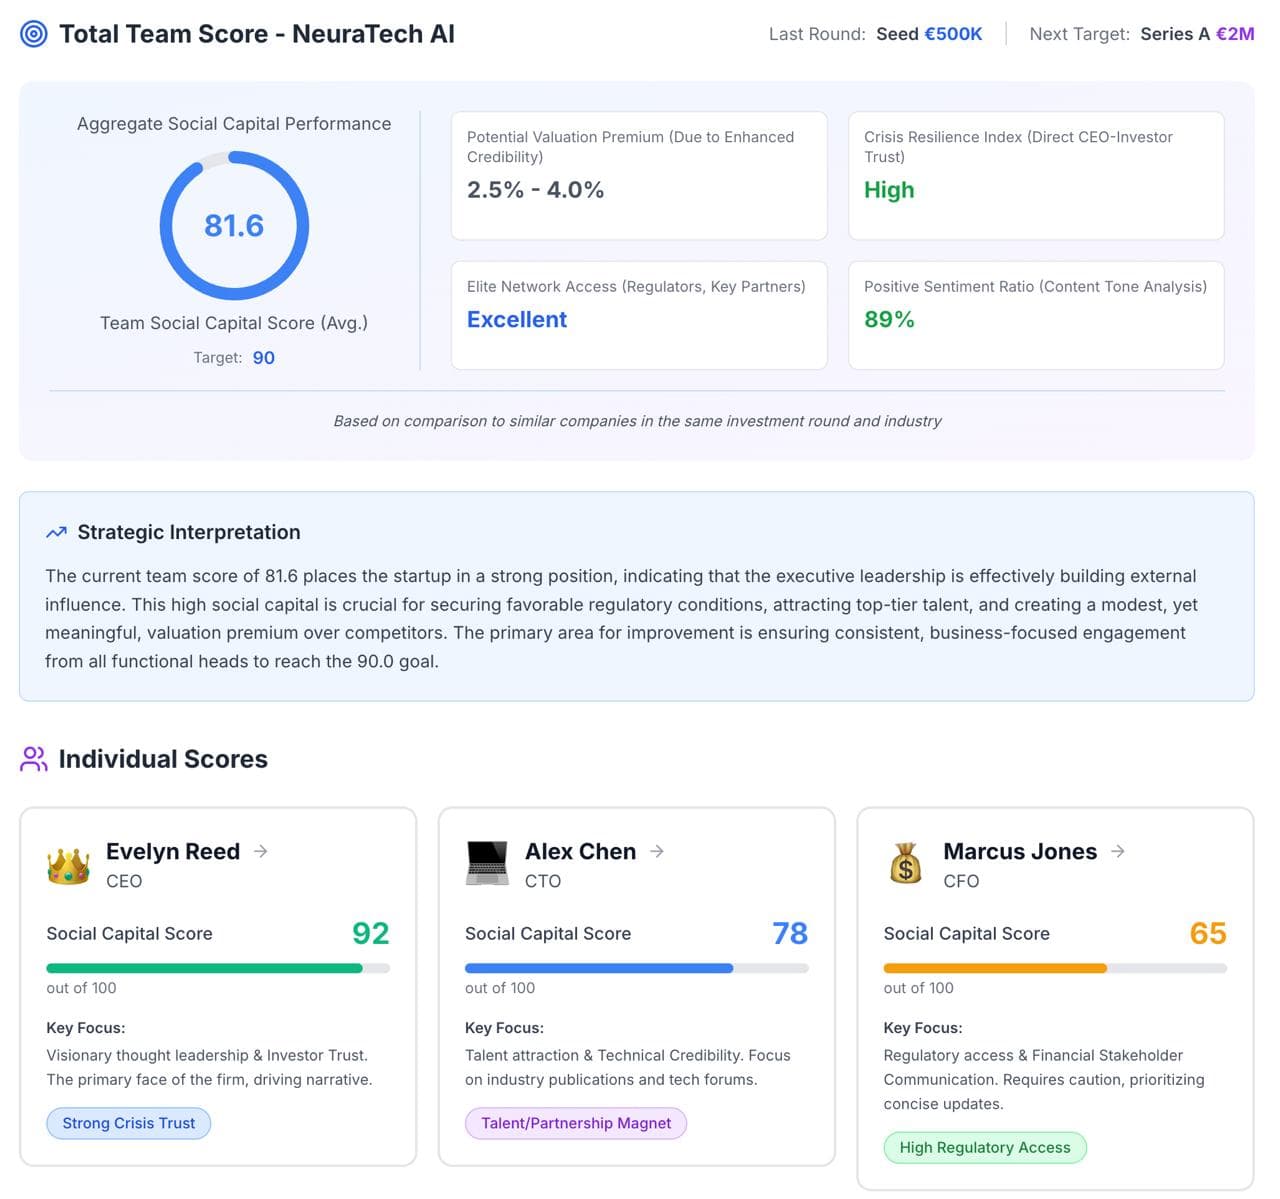Expand Alex Chen's detail arrow

tap(658, 852)
